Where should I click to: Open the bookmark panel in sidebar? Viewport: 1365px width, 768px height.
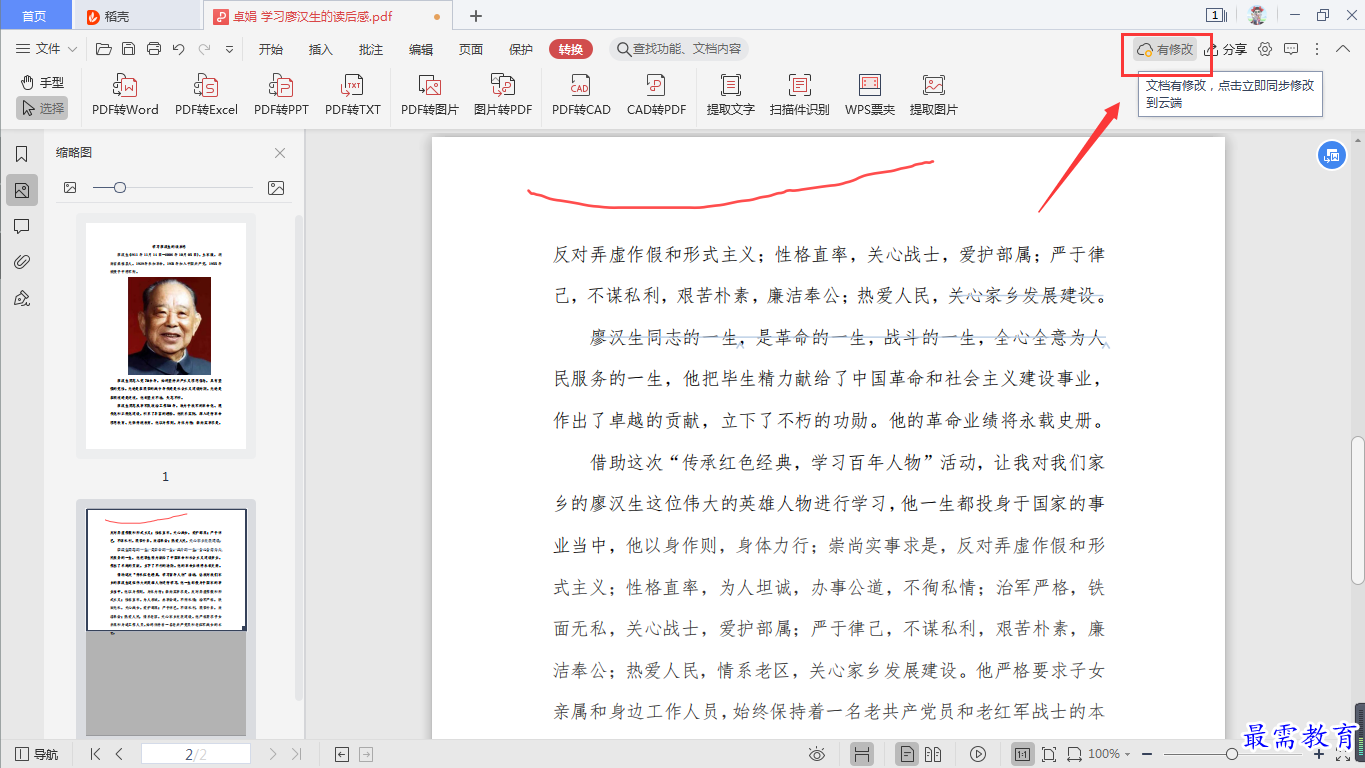21,154
